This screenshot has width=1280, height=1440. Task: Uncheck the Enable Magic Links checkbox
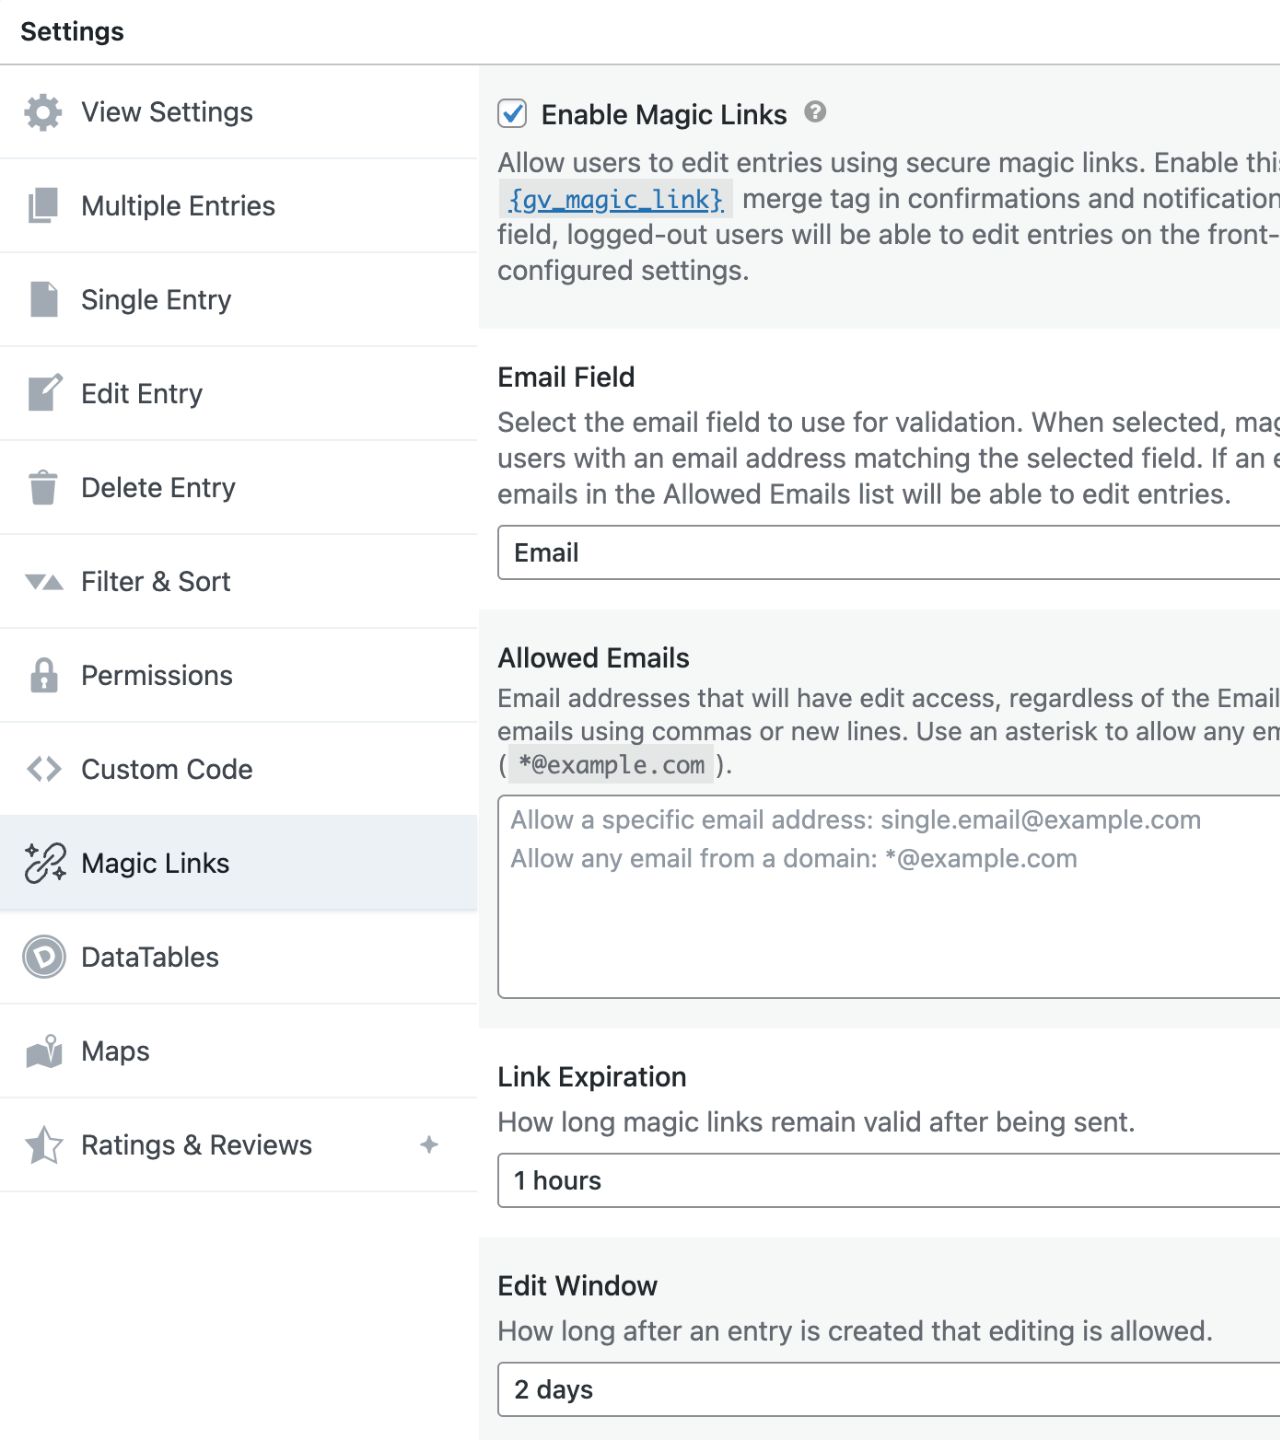point(512,114)
